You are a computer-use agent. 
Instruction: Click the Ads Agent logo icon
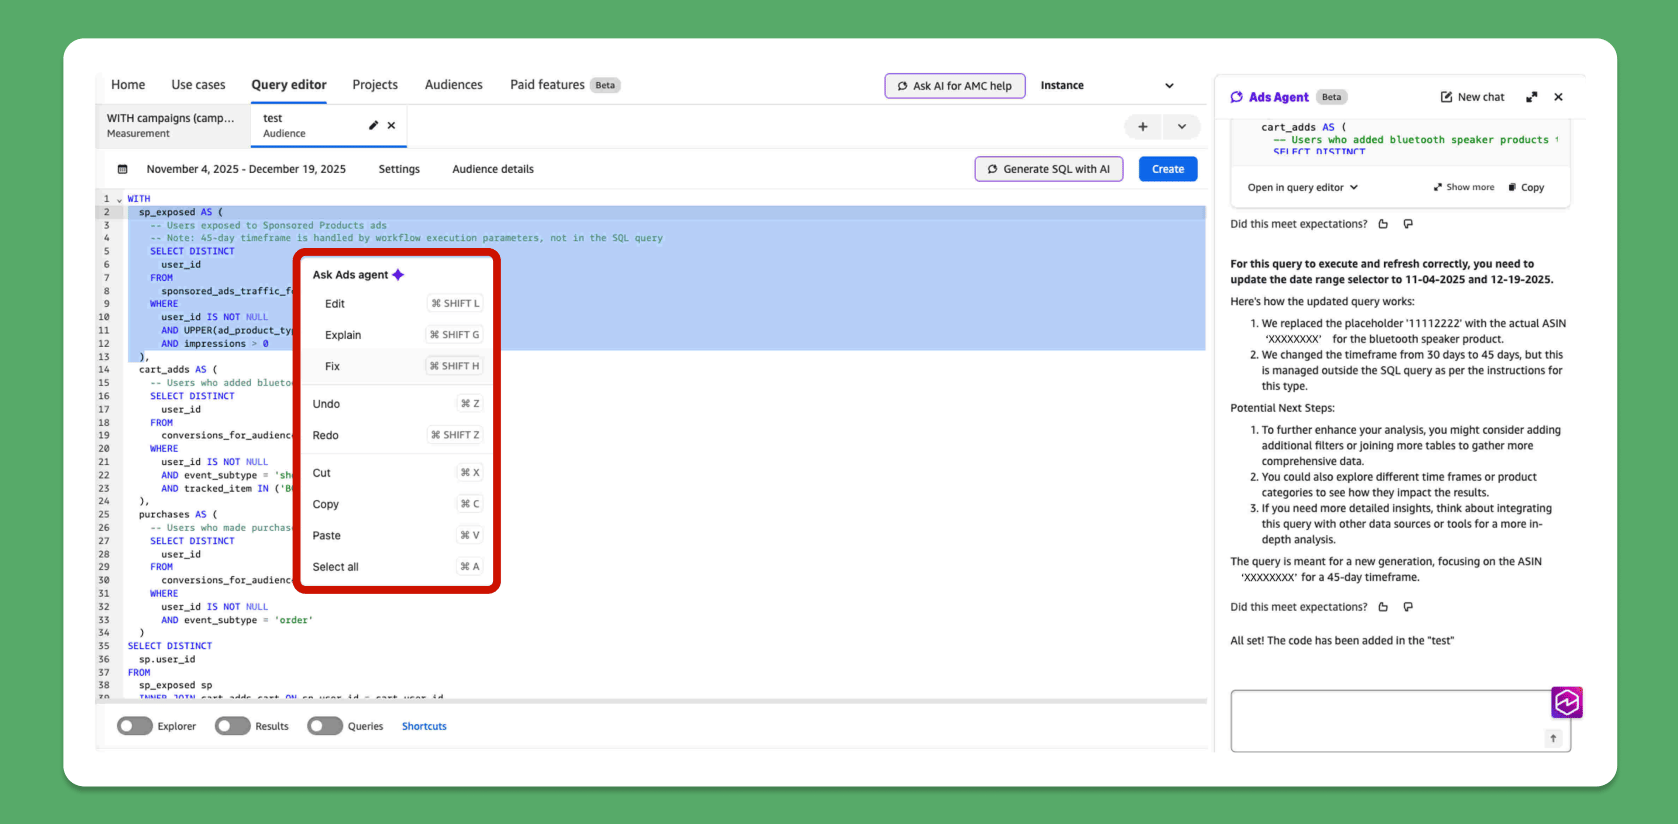(x=1237, y=97)
